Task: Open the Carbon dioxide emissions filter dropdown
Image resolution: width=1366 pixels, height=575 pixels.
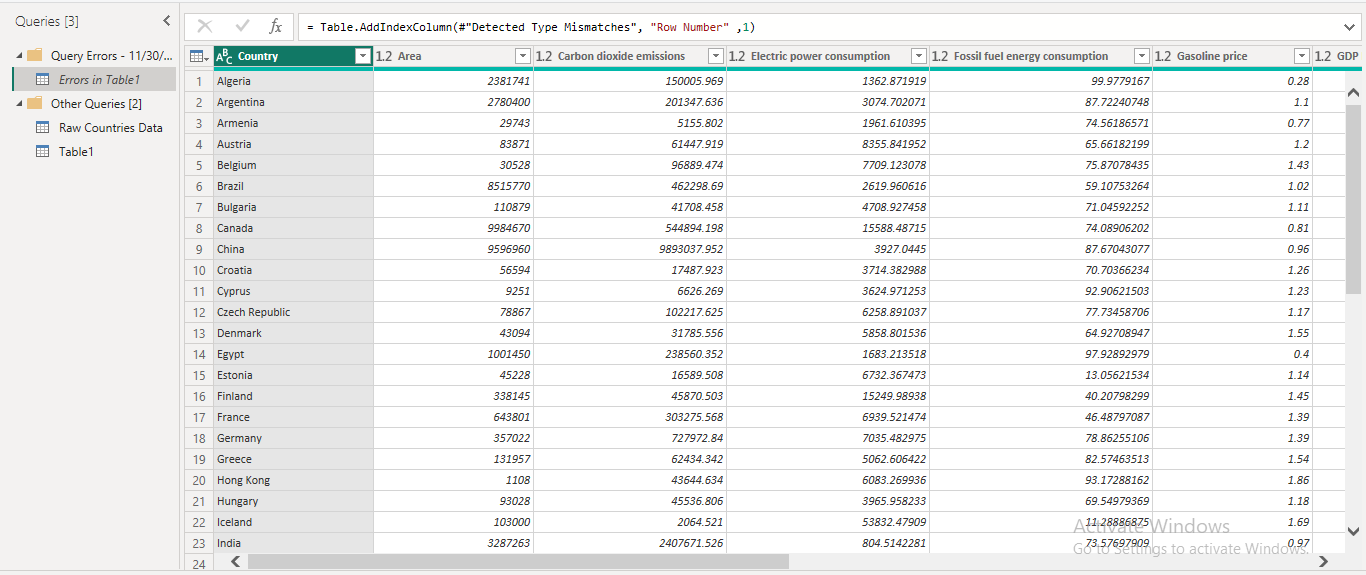Action: click(x=715, y=57)
